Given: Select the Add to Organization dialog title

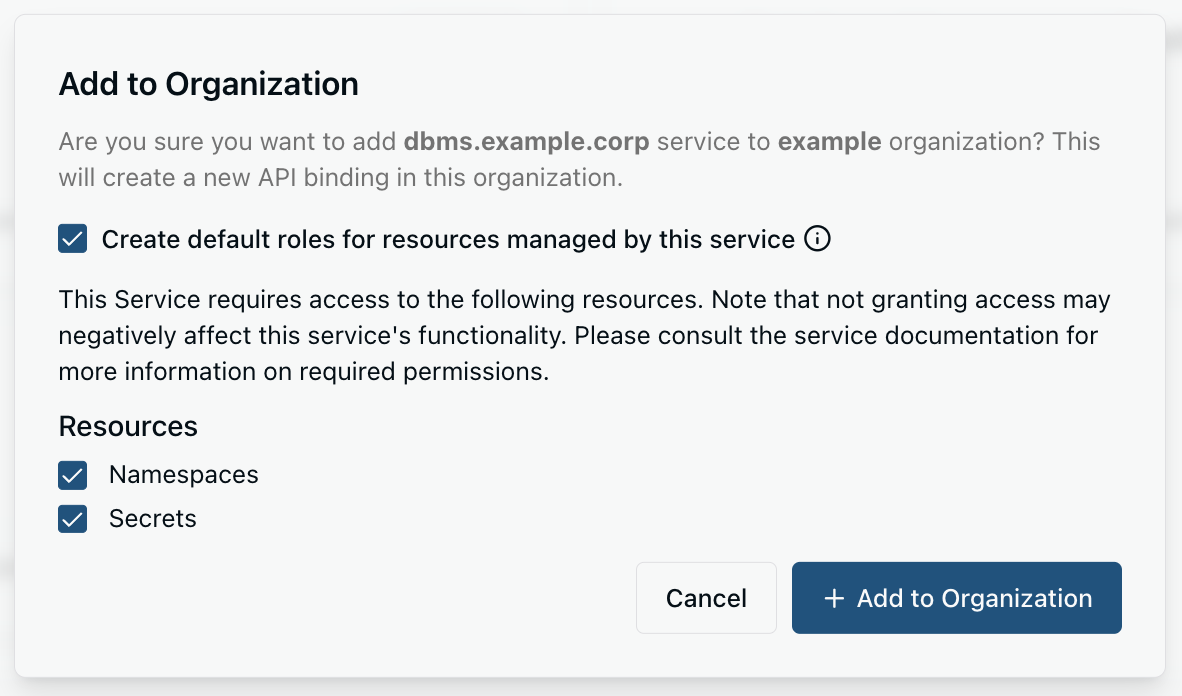Looking at the screenshot, I should click(x=208, y=84).
